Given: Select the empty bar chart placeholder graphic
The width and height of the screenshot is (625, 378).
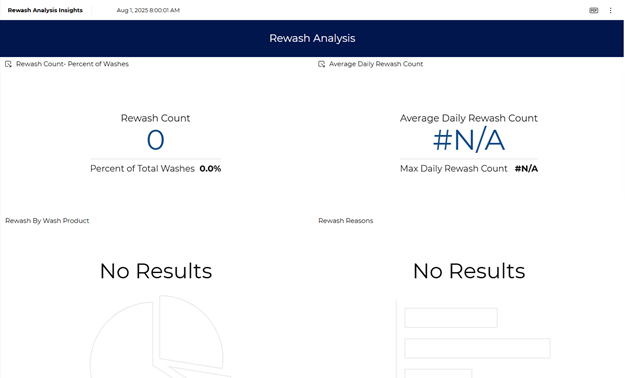Looking at the screenshot, I should pyautogui.click(x=474, y=339).
